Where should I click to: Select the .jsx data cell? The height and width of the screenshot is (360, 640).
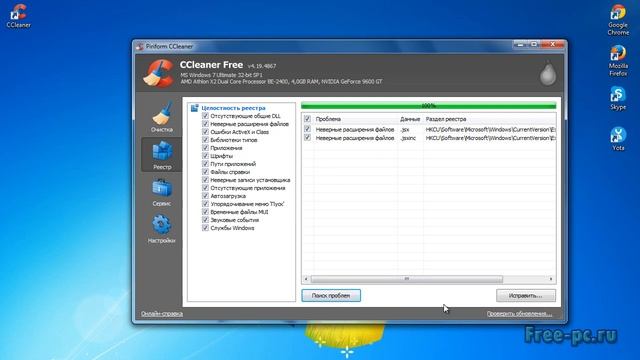405,129
